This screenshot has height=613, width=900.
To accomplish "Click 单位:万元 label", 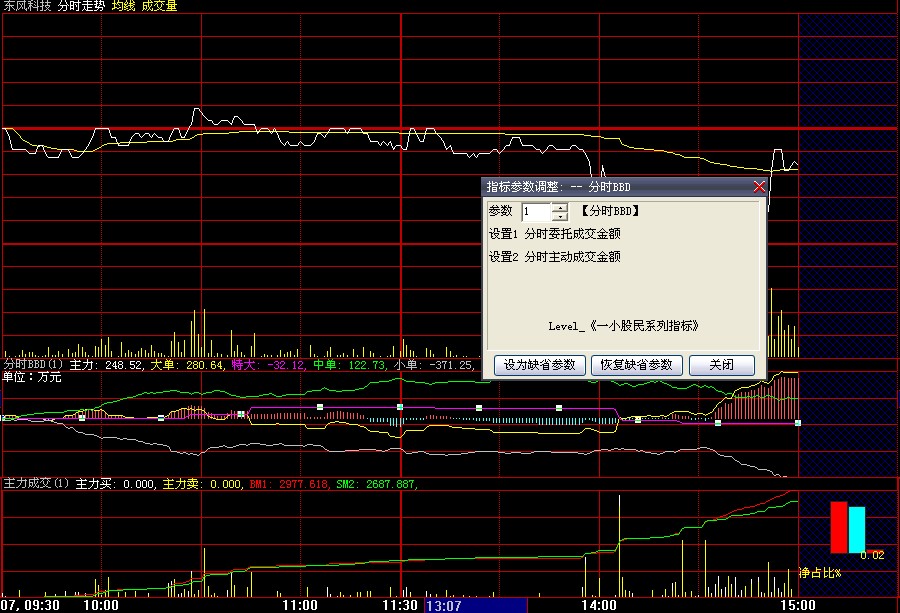I will coord(32,377).
